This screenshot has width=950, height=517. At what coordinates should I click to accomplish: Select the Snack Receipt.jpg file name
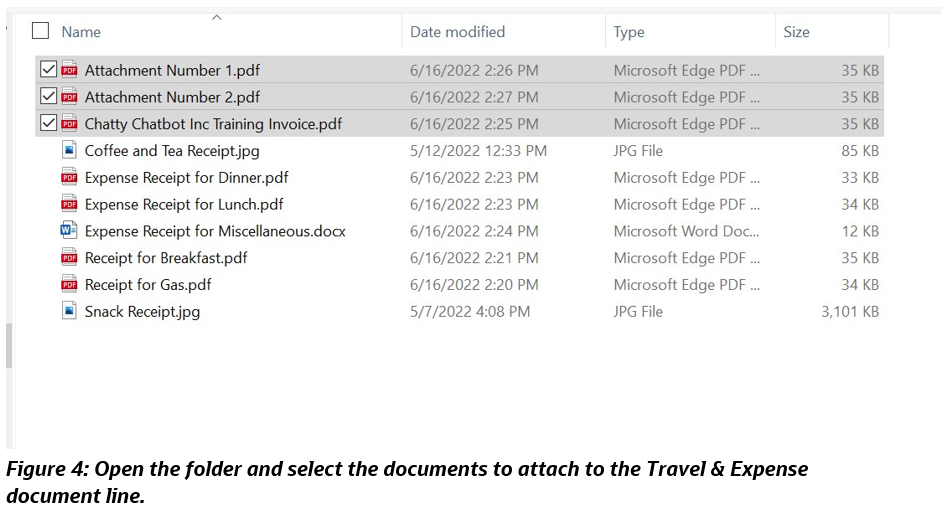pyautogui.click(x=142, y=312)
